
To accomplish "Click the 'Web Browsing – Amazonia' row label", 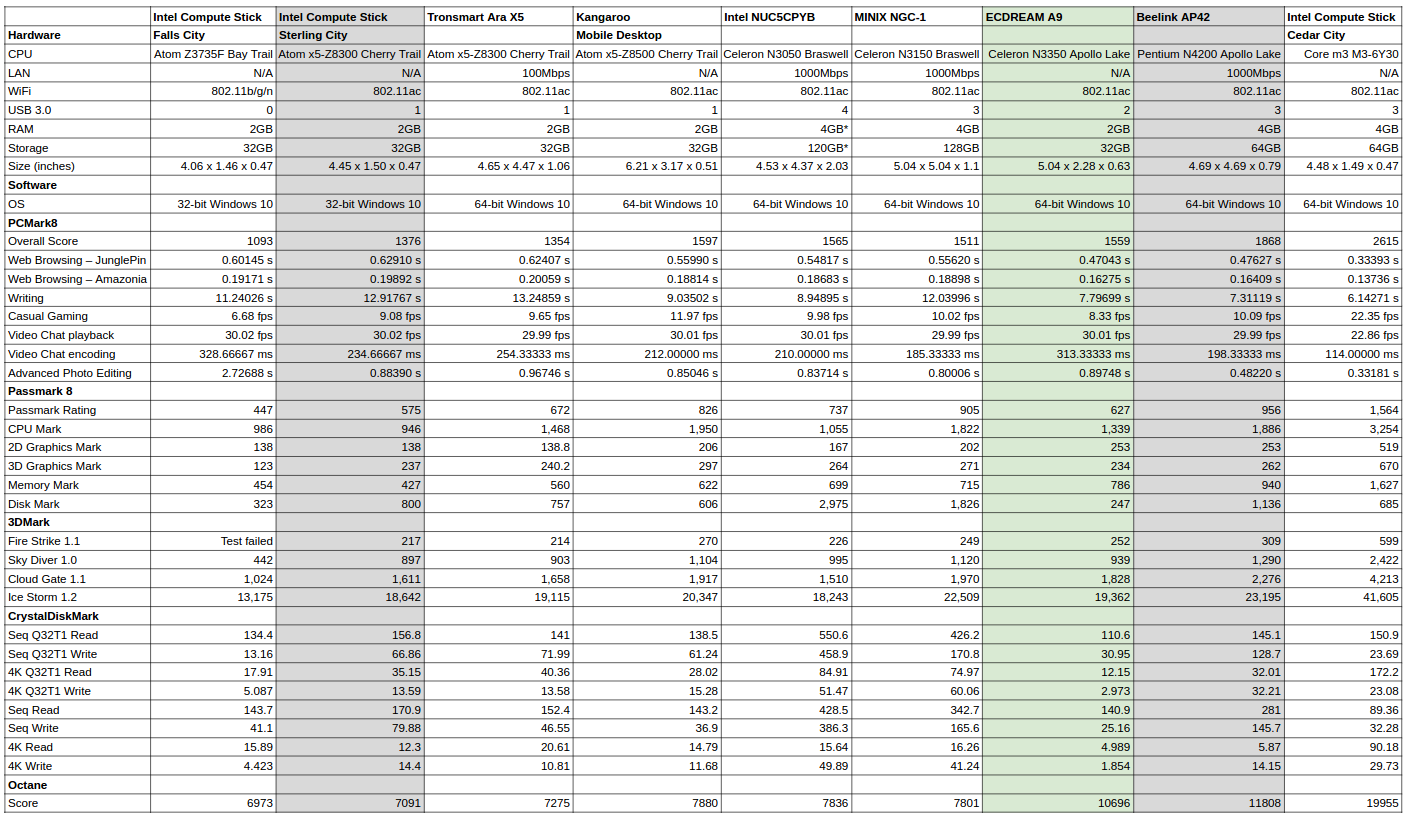I will tap(78, 279).
